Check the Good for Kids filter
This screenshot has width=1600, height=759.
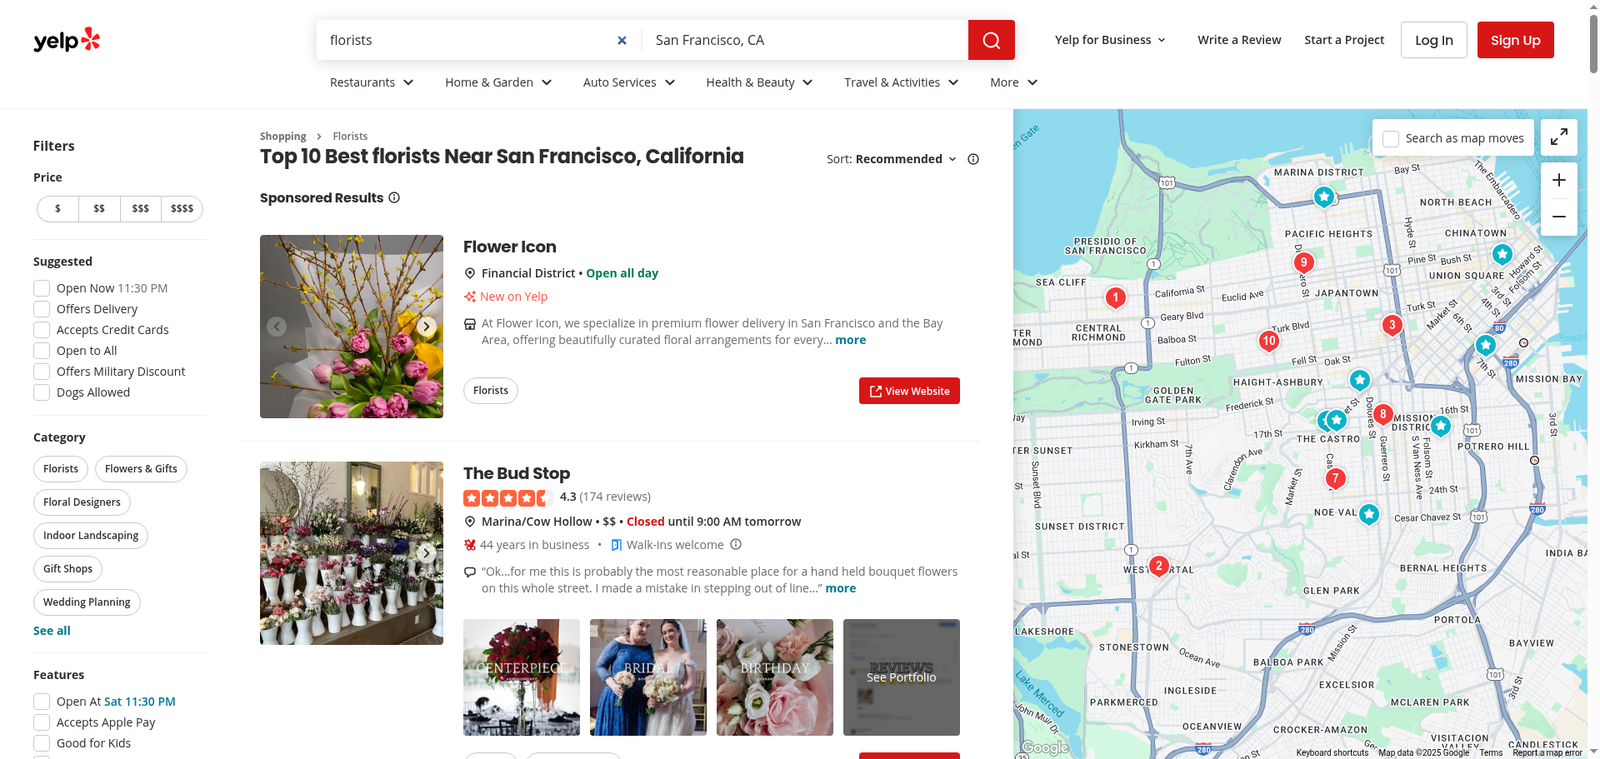[x=42, y=744]
